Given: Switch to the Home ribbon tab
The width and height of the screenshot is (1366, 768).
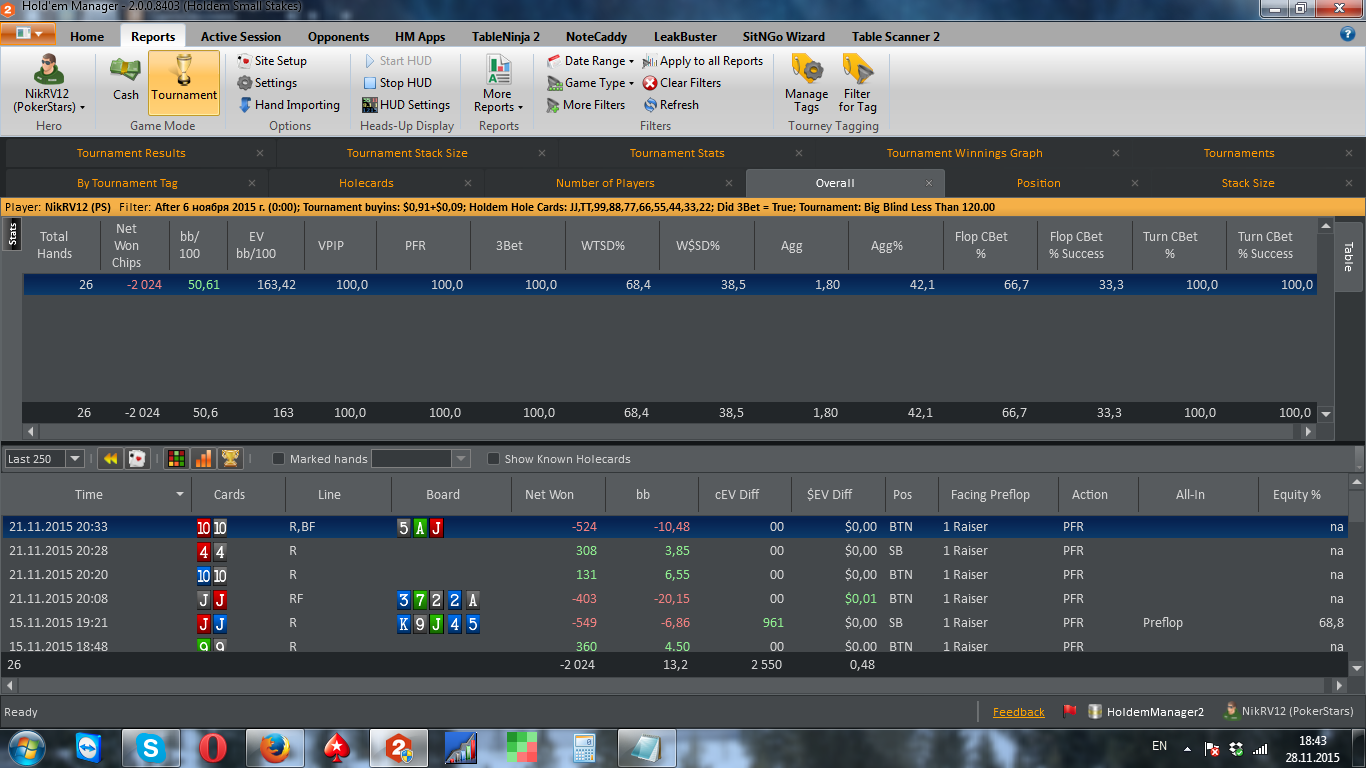Looking at the screenshot, I should (x=87, y=37).
